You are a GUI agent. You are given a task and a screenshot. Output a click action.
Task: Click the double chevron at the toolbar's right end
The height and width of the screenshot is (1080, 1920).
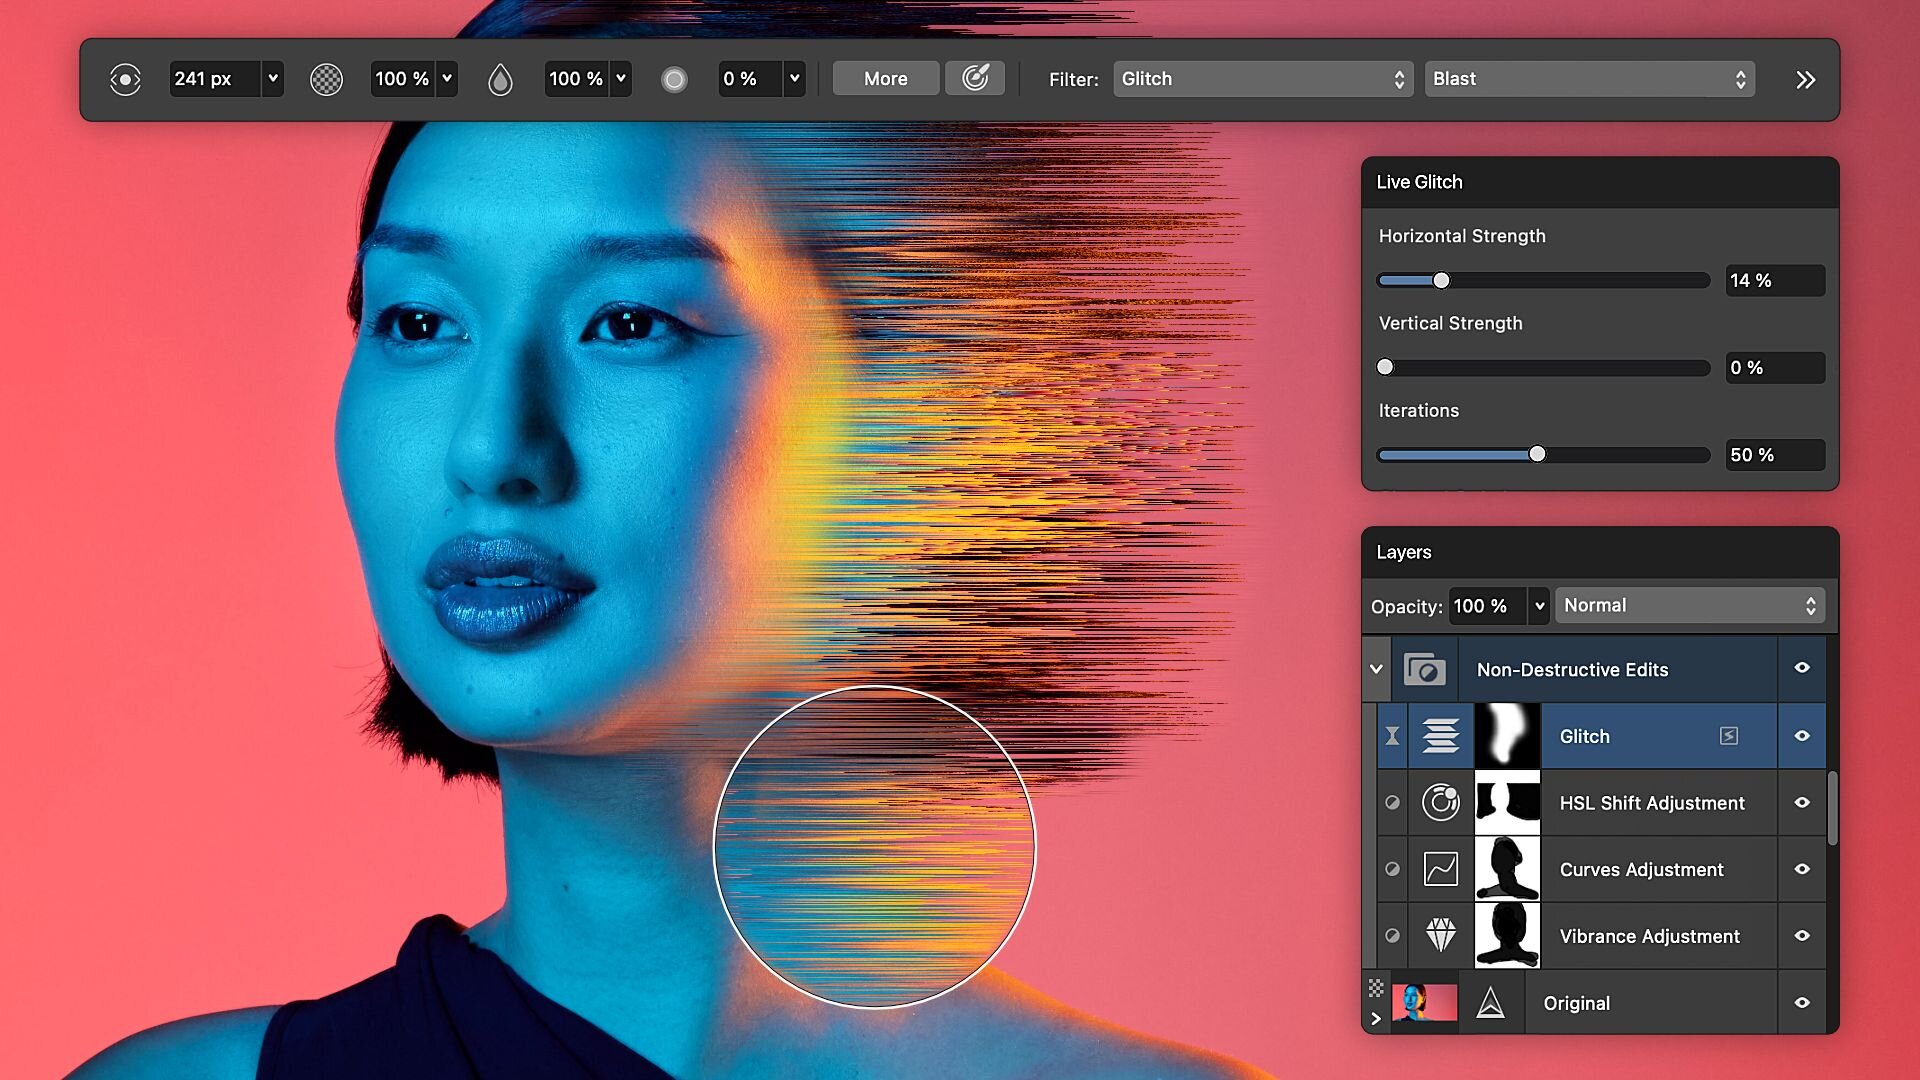(1805, 79)
